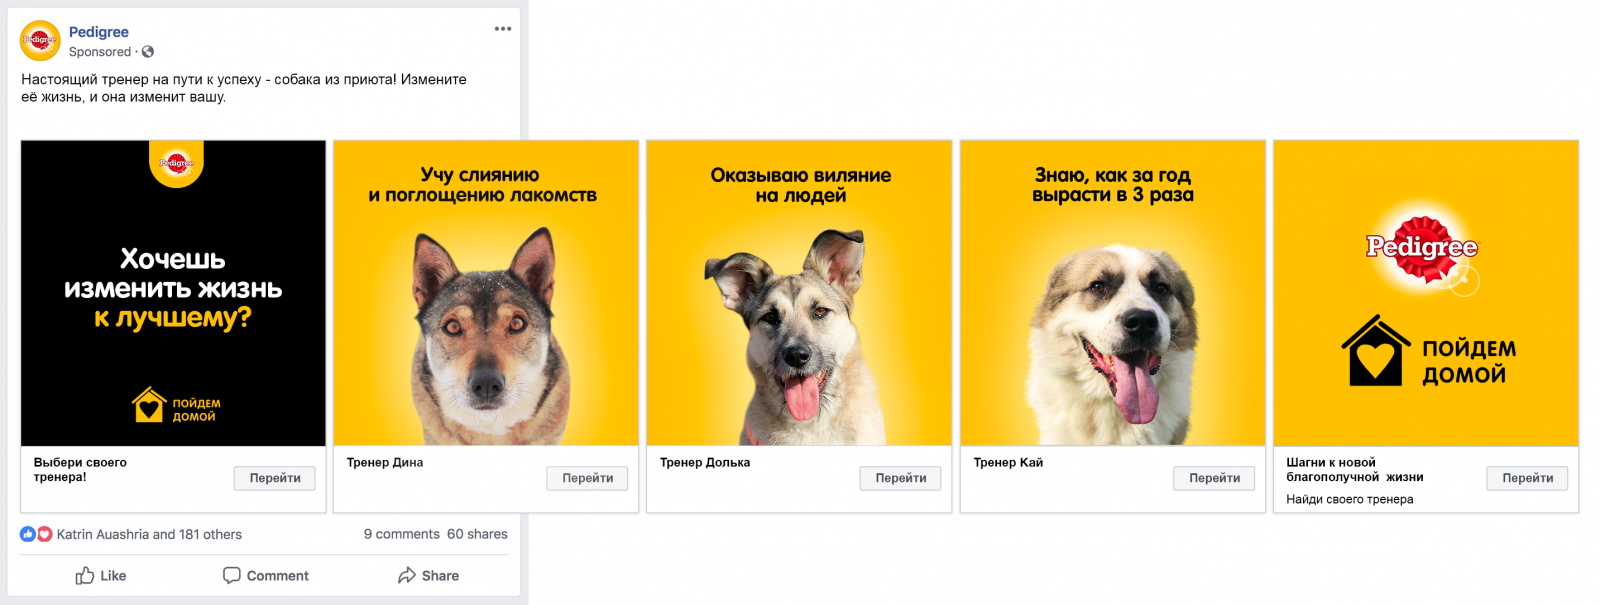Image resolution: width=1600 pixels, height=605 pixels.
Task: Open the black 'Хочешь изменить жизнь' carousel card
Action: pos(173,293)
